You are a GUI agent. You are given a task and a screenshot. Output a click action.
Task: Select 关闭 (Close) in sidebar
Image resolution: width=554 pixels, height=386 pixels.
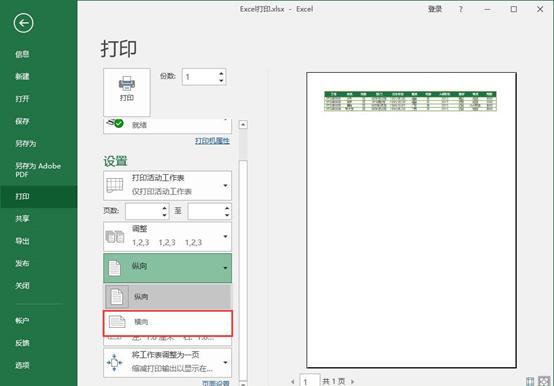[x=22, y=285]
